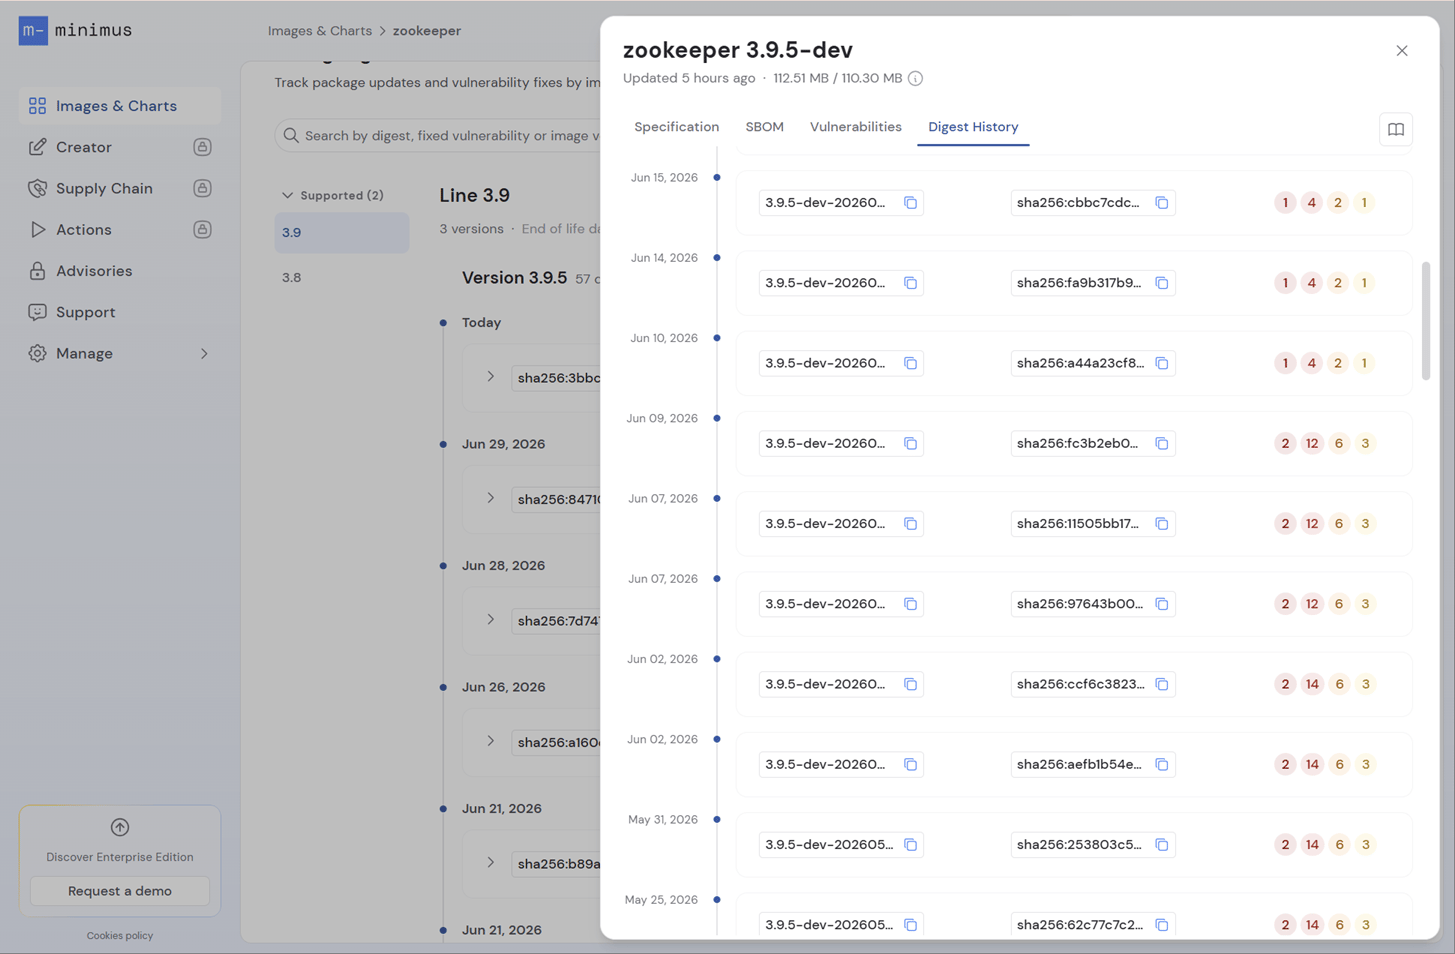Image resolution: width=1455 pixels, height=954 pixels.
Task: Copy tag for Jun 15, 2026 digest
Action: [910, 203]
